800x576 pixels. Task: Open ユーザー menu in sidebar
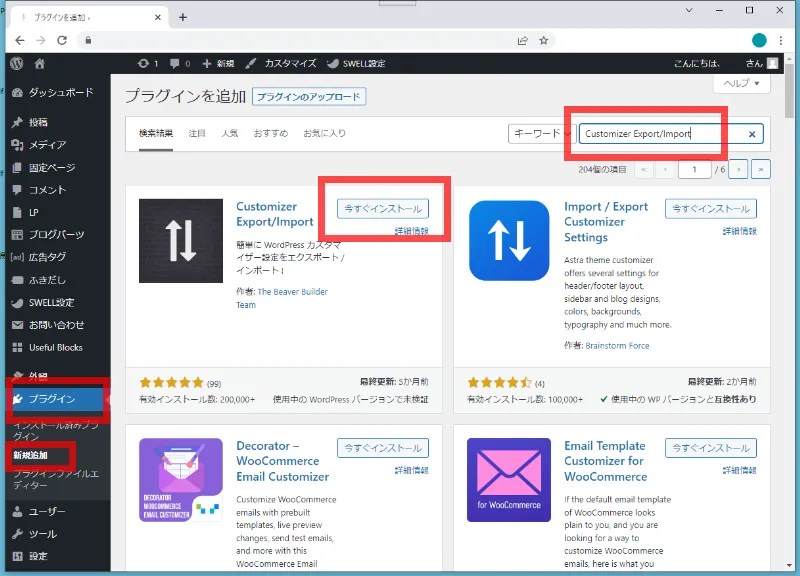point(39,511)
